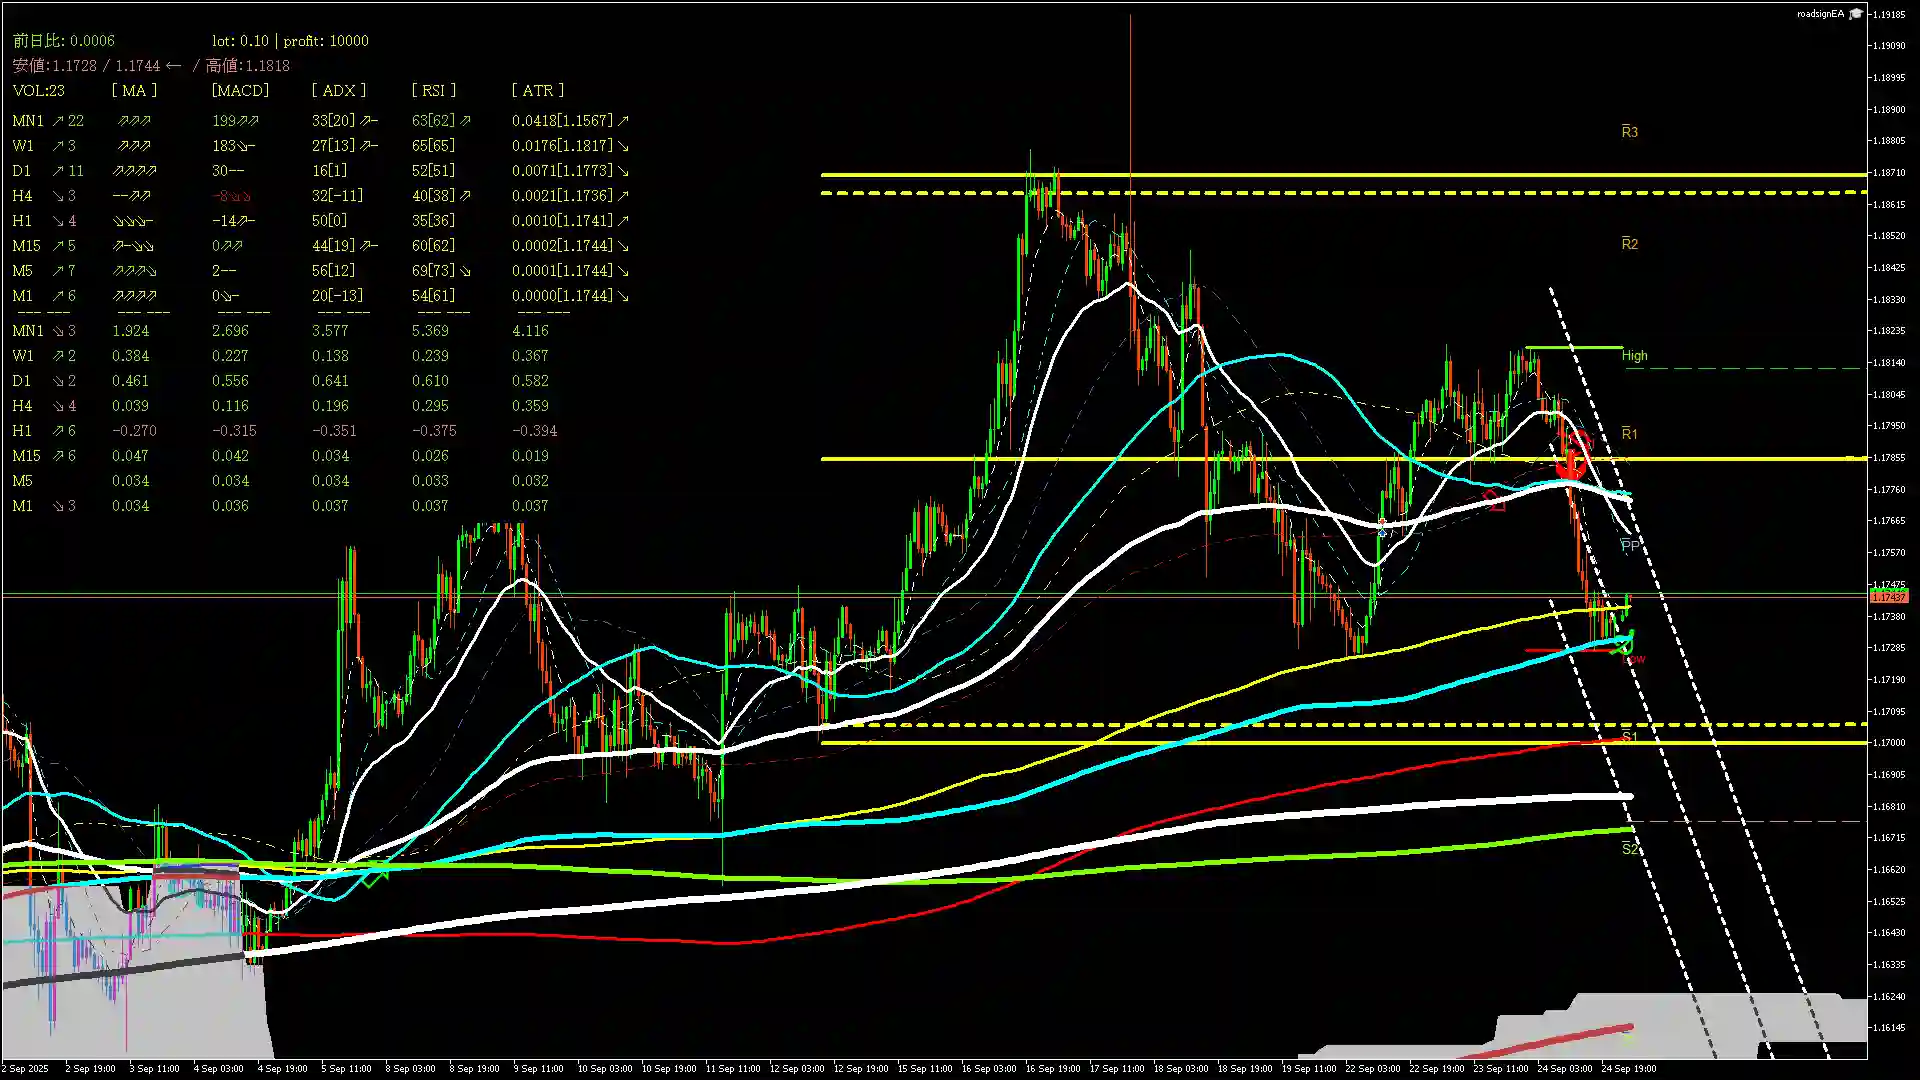
Task: Click the [ MA ] column header
Action: (134, 91)
